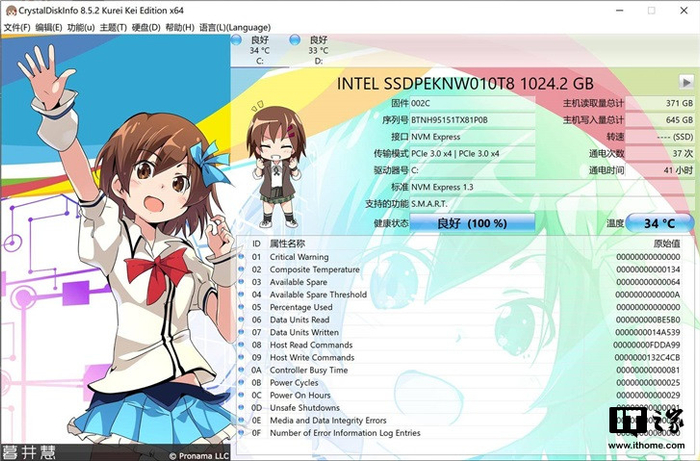Click the 原始值 column header

[667, 244]
